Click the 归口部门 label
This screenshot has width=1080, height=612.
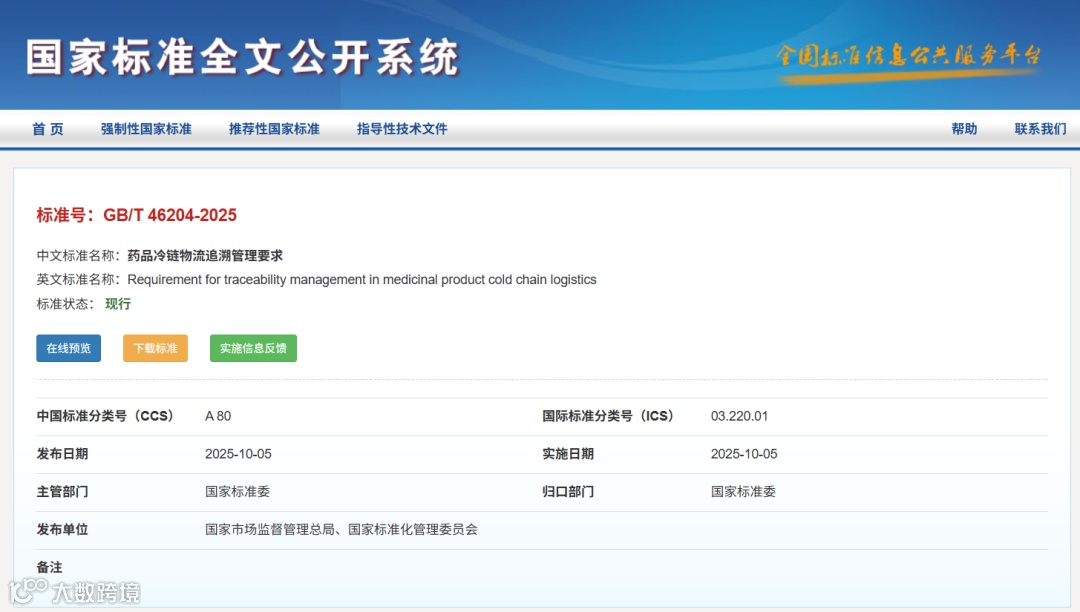pyautogui.click(x=568, y=492)
